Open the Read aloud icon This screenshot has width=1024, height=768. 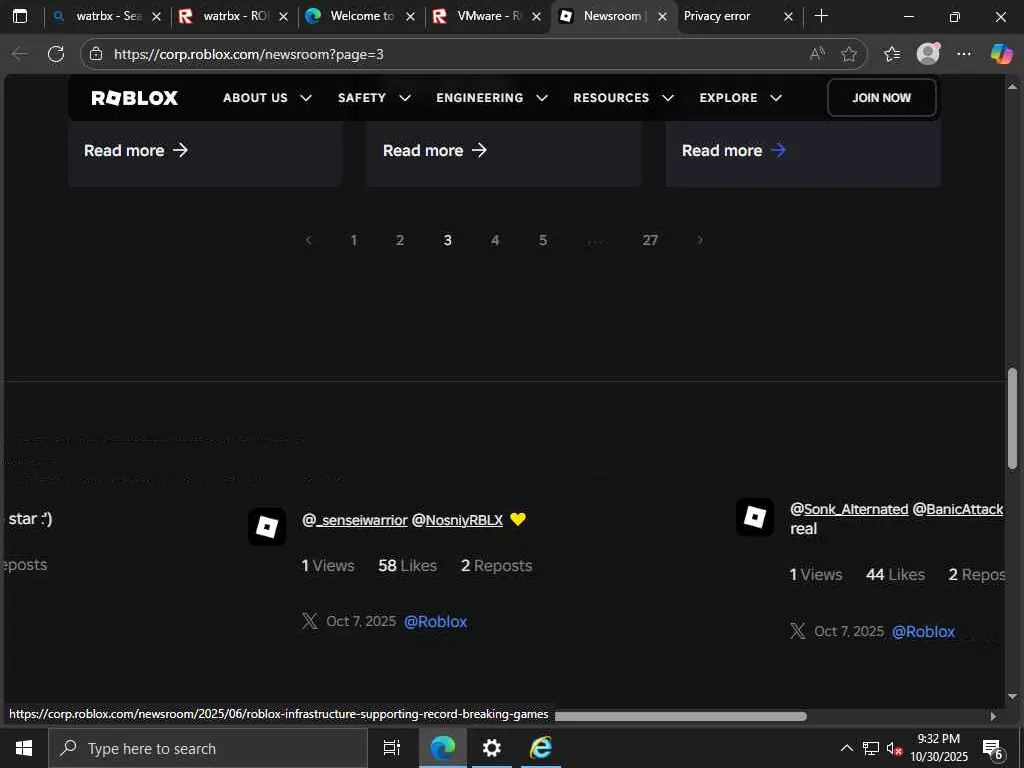click(817, 54)
